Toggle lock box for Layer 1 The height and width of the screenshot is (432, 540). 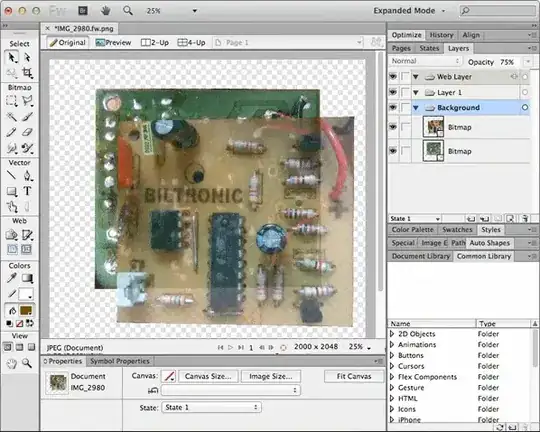pyautogui.click(x=406, y=92)
